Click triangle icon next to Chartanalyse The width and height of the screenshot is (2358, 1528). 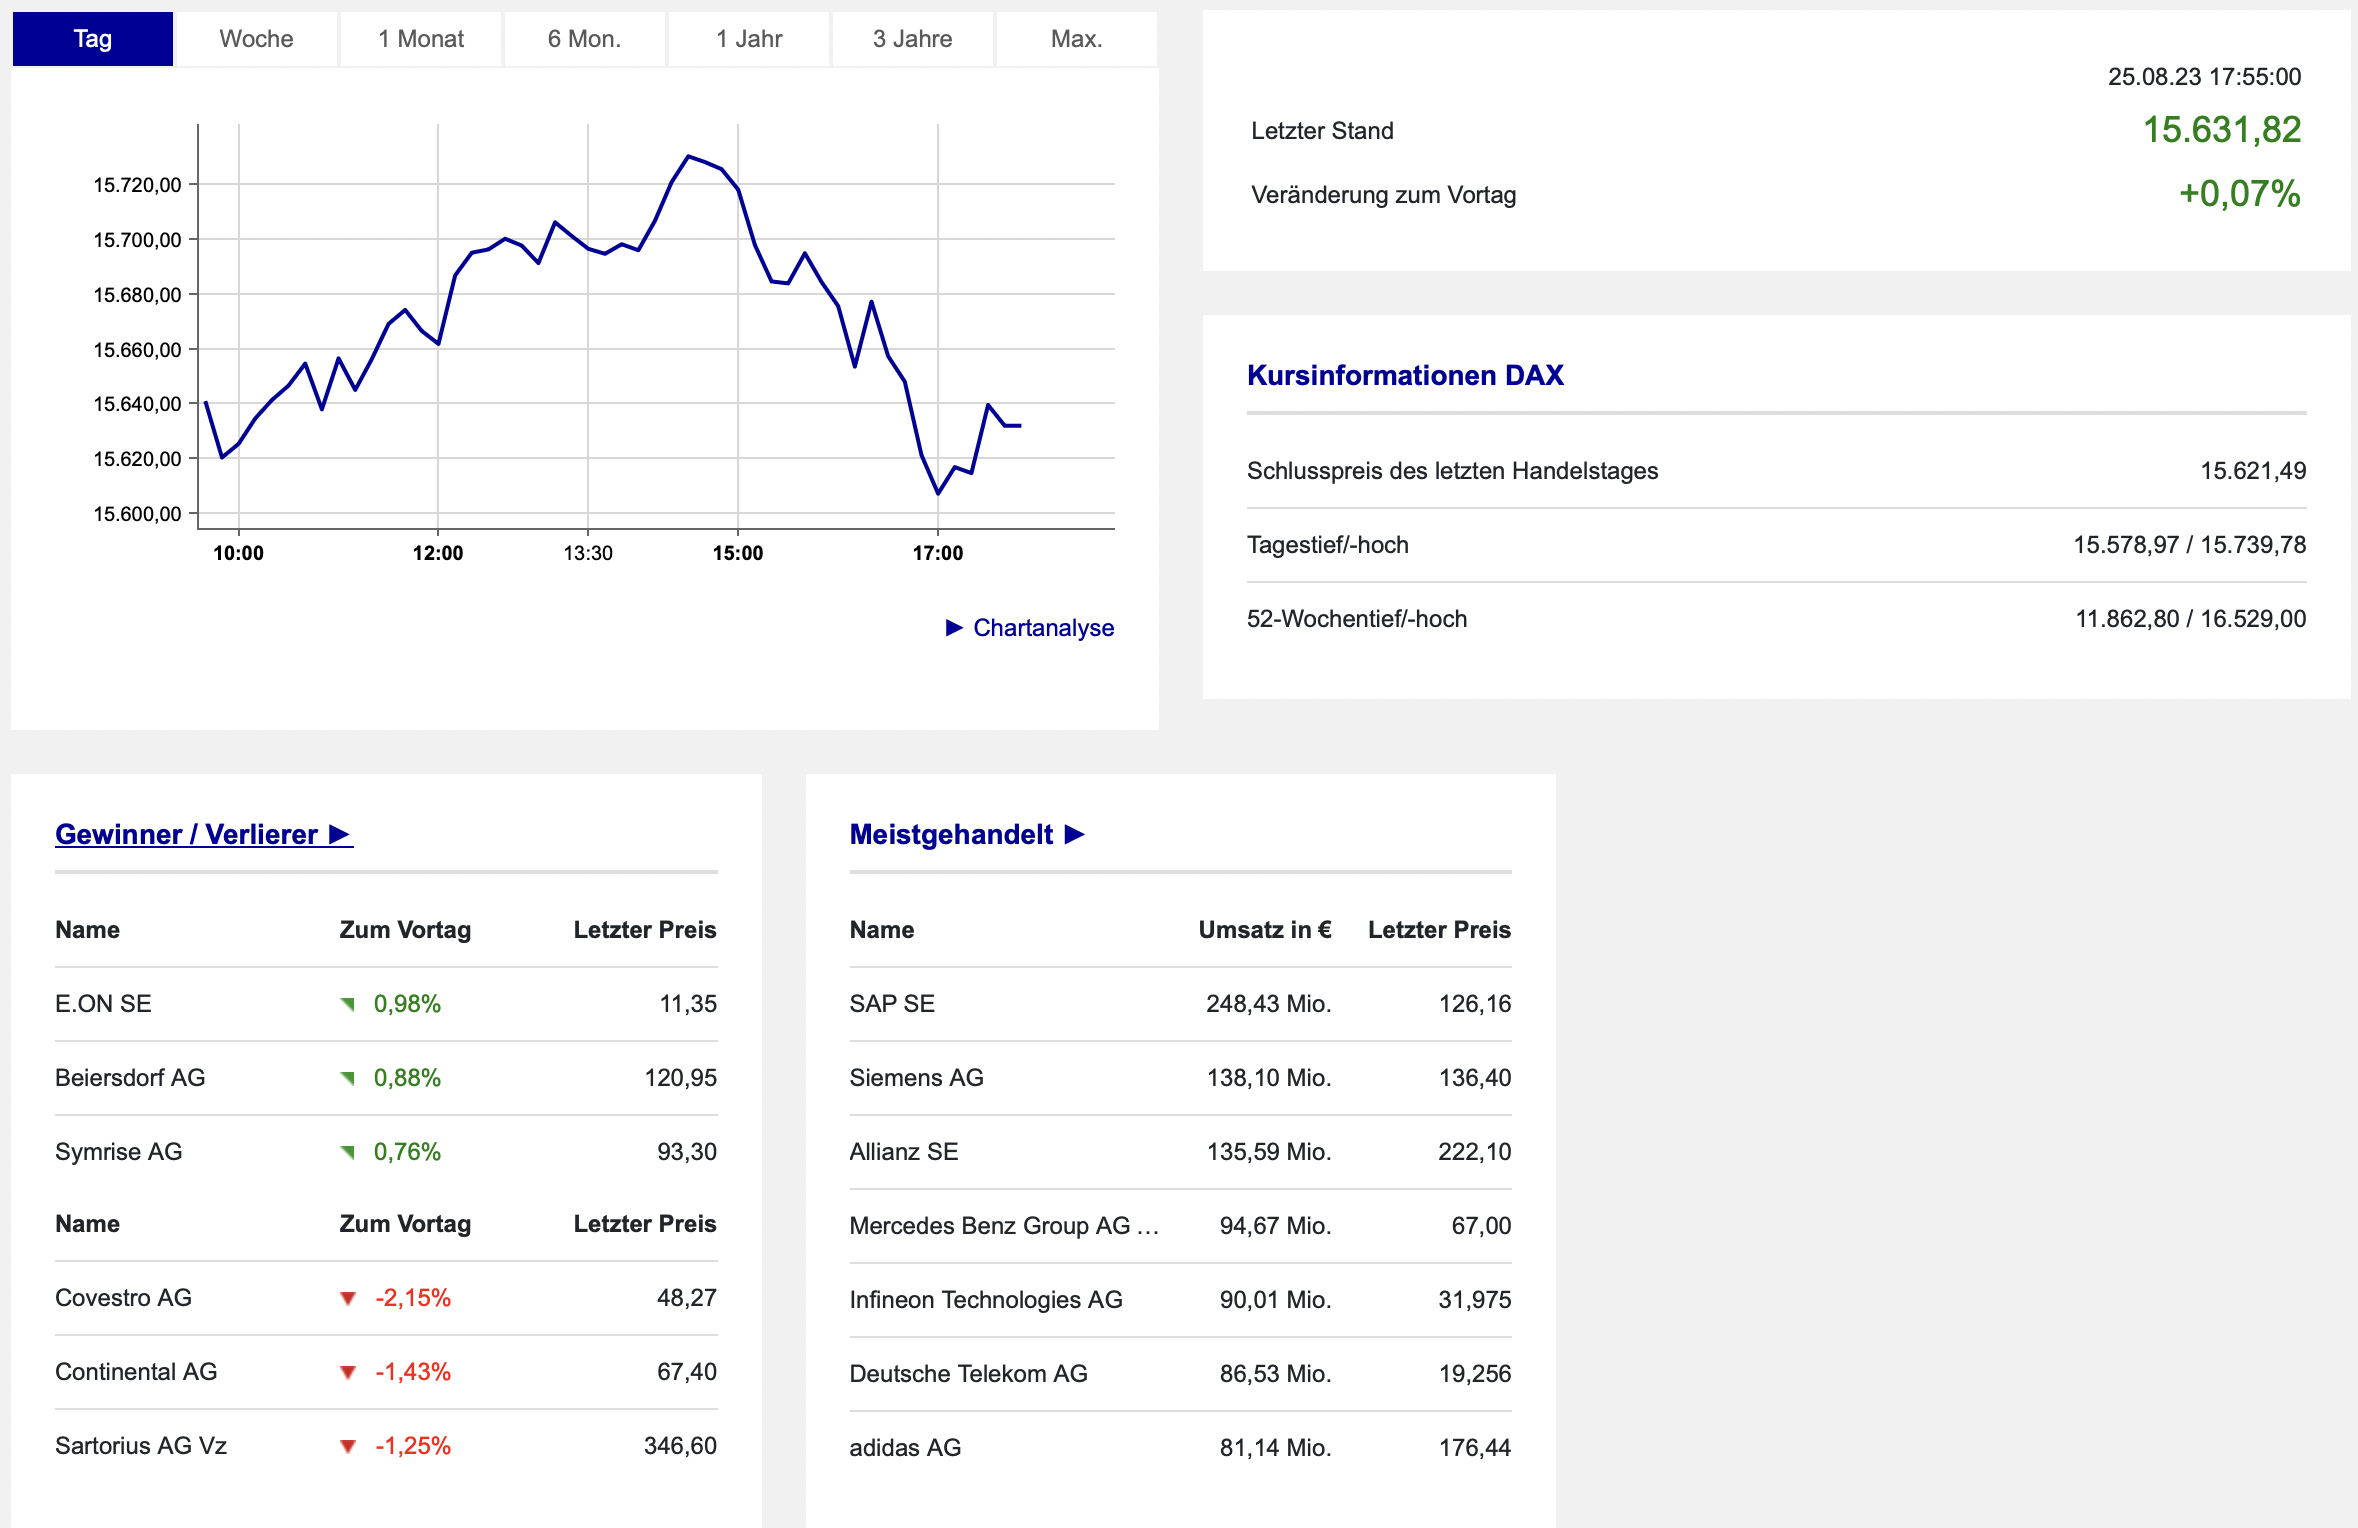(954, 627)
